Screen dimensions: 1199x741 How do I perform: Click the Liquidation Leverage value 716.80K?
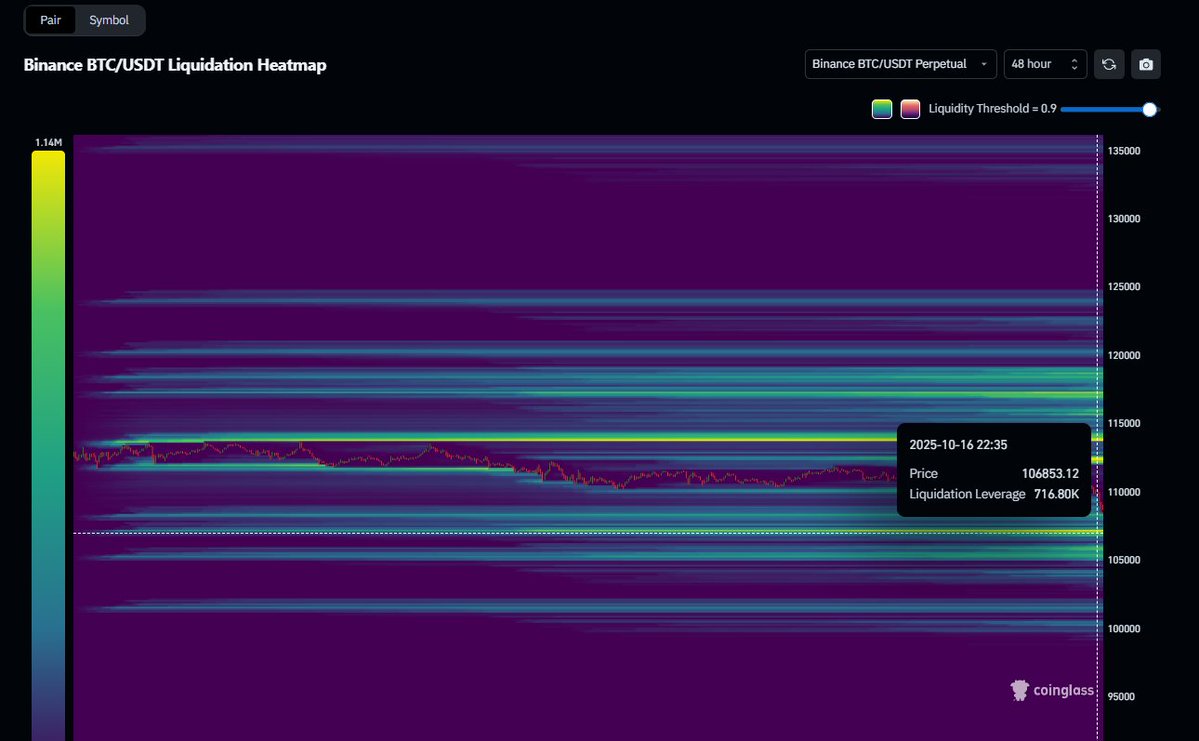click(1056, 494)
